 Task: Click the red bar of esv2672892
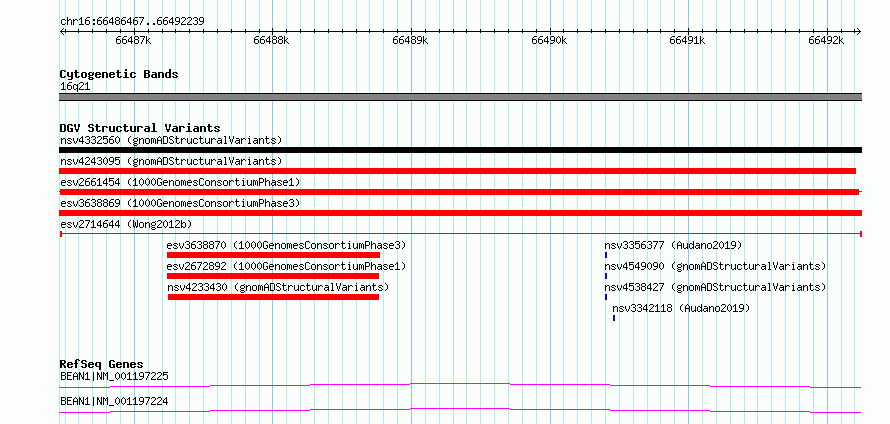pos(273,276)
